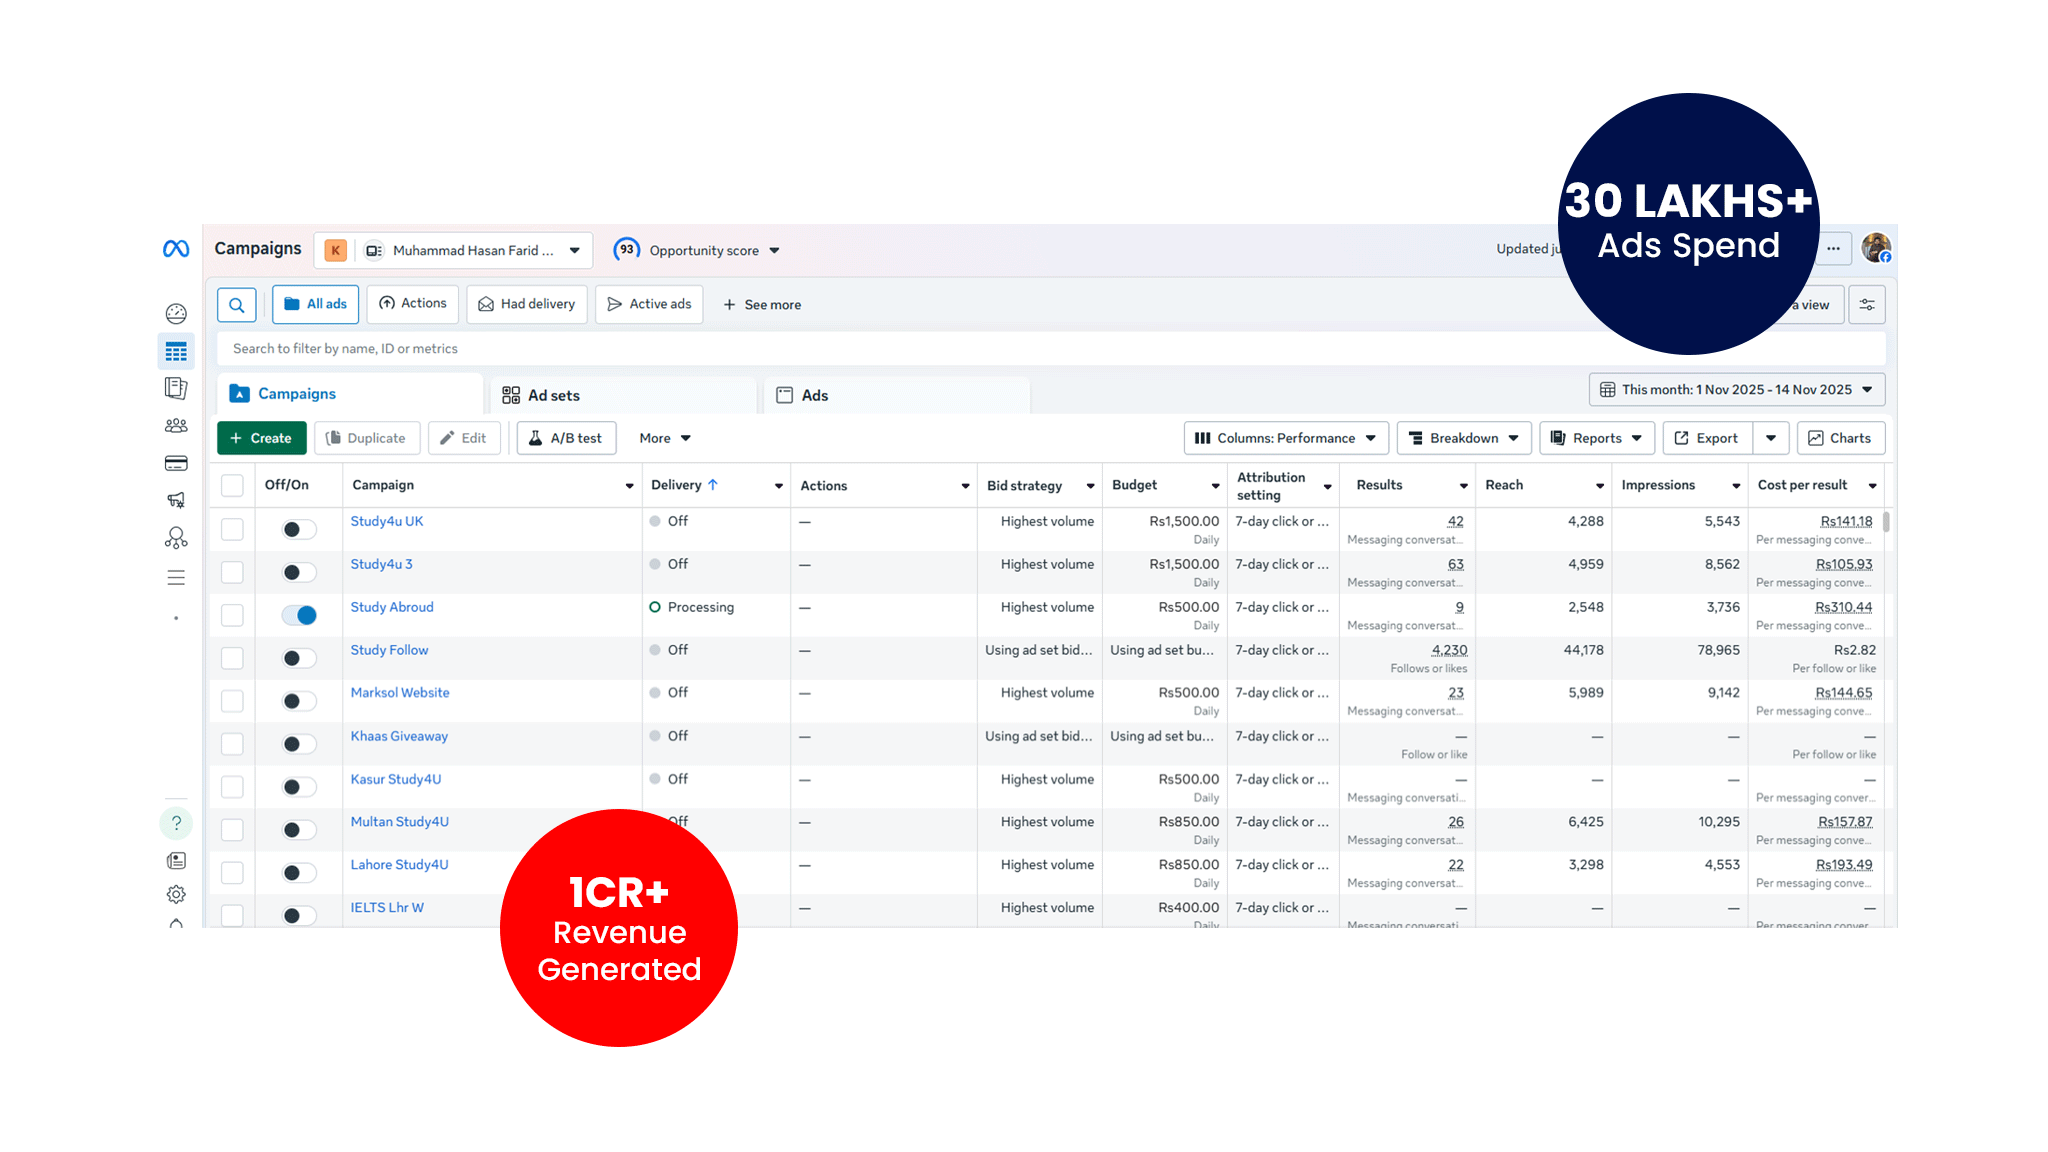
Task: Open the Advertising megaphone icon in sidebar
Action: [176, 500]
